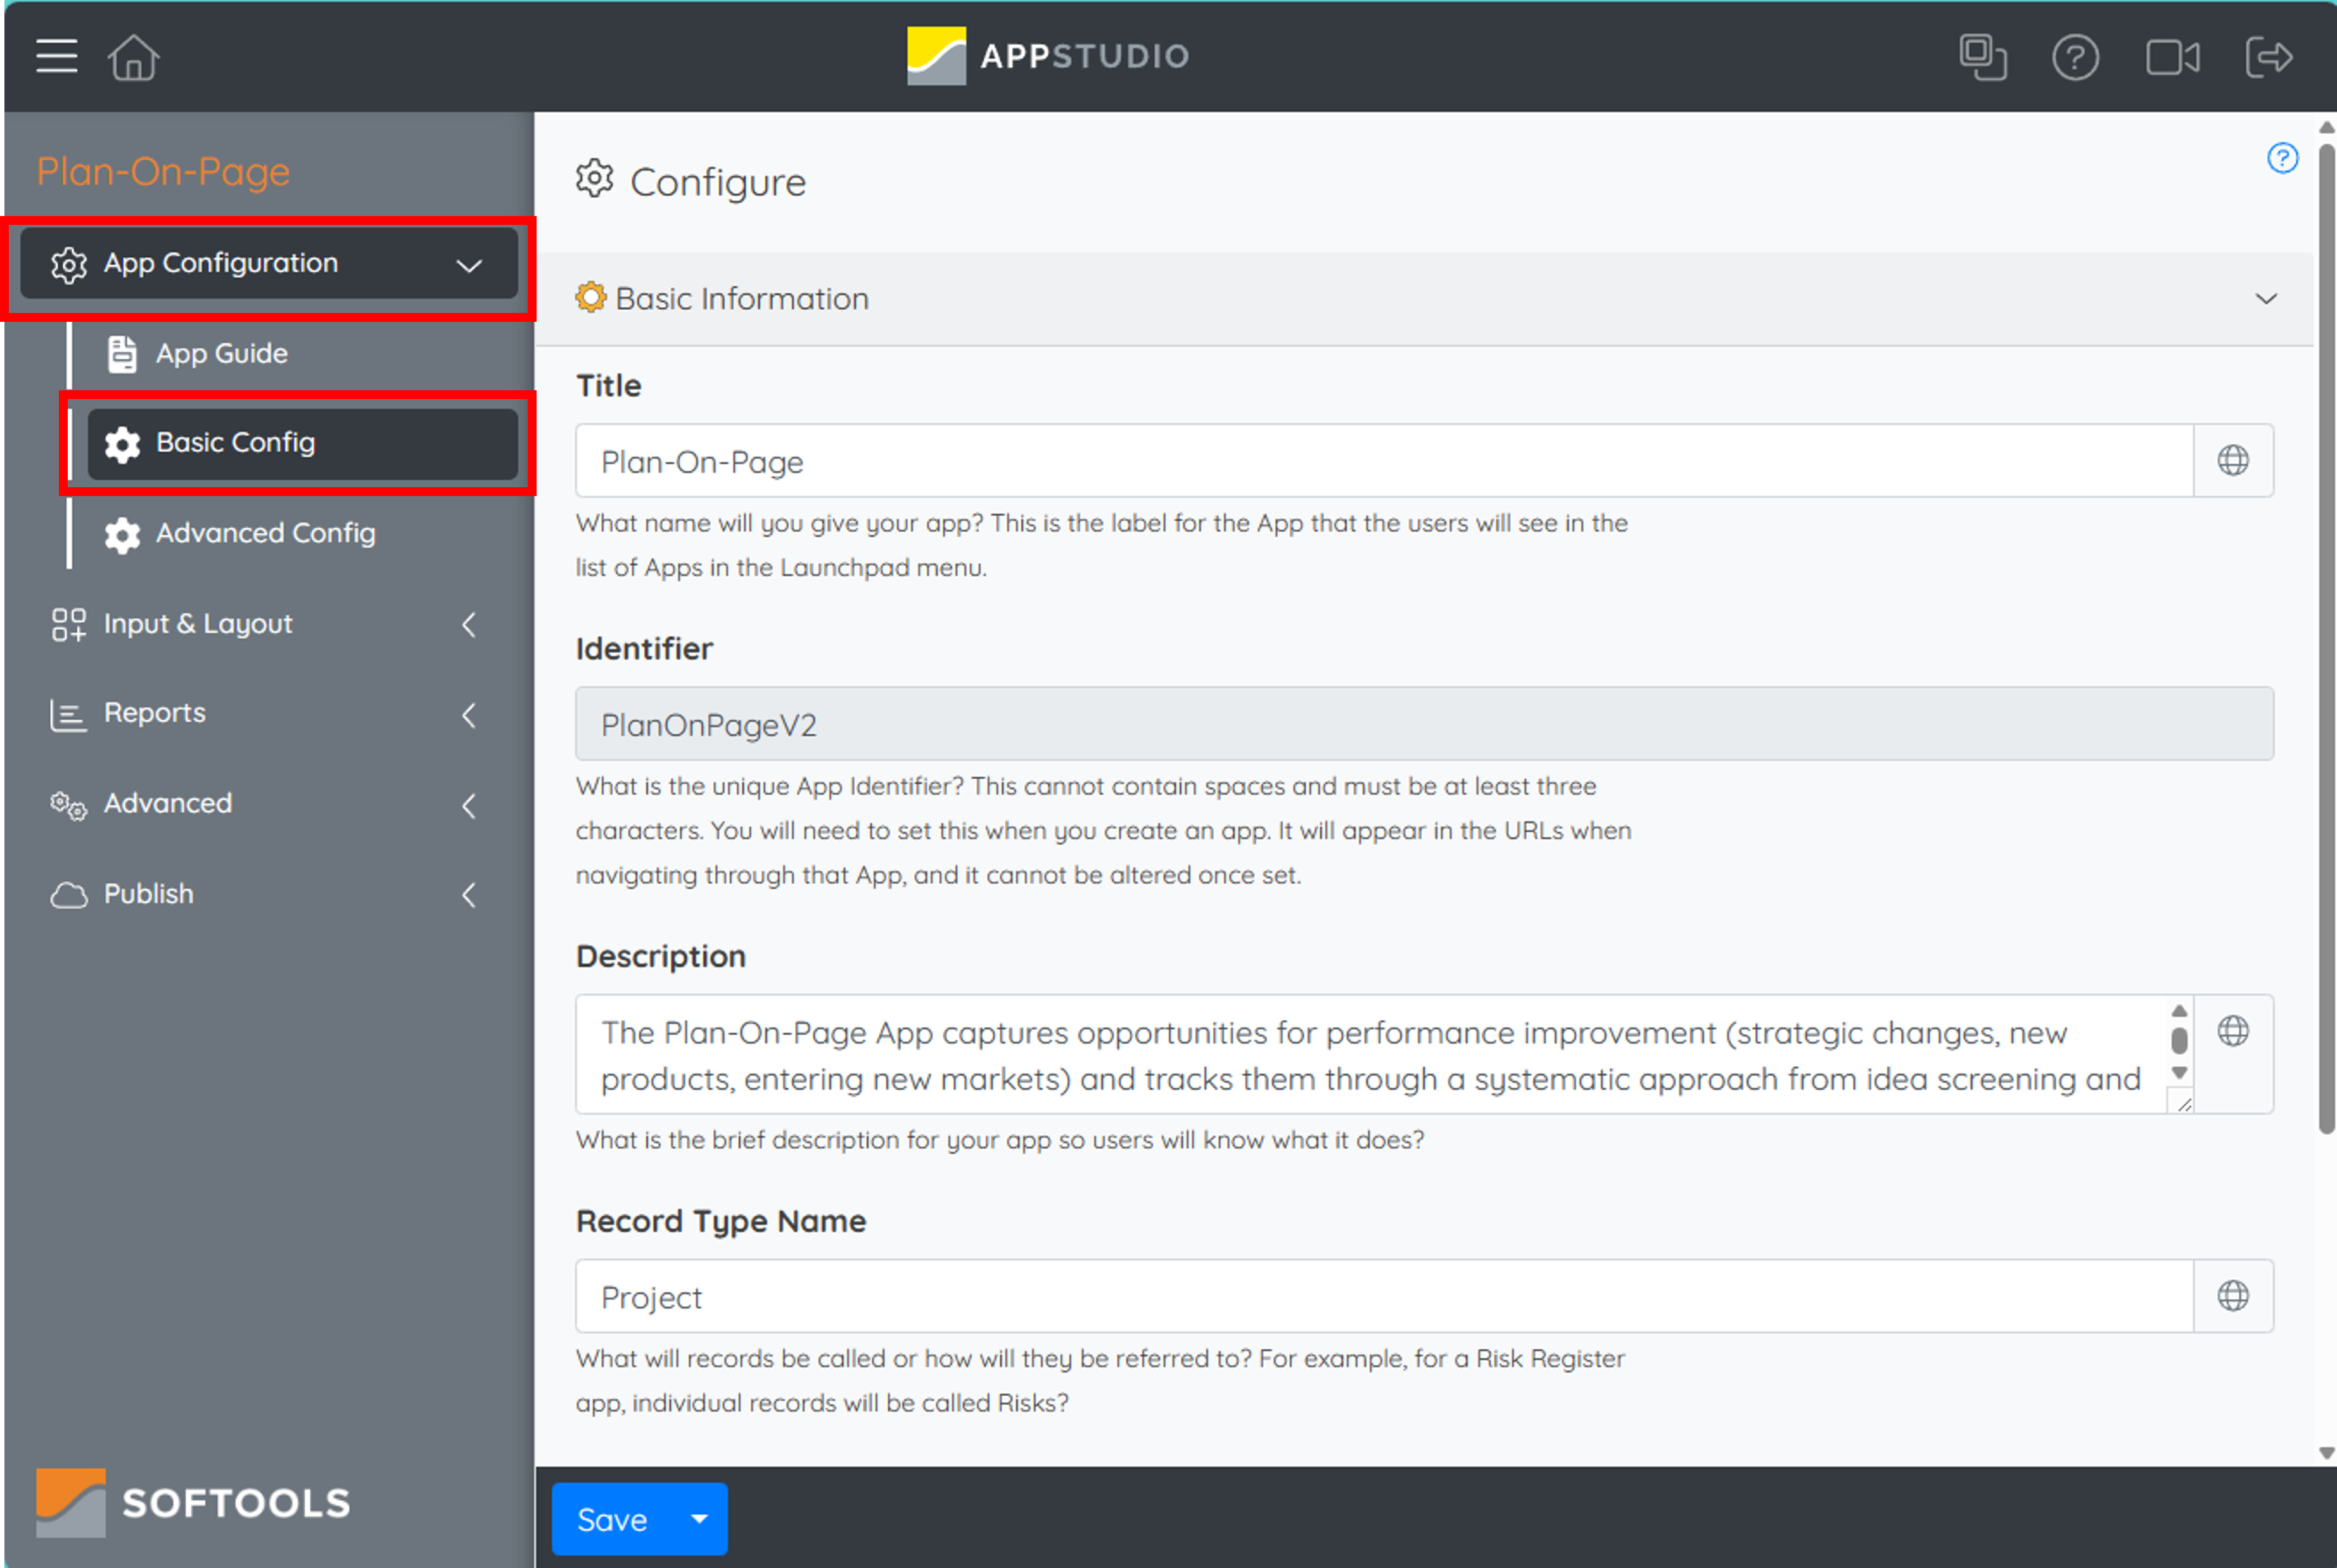2337x1568 pixels.
Task: Collapse the Basic Information section chevron
Action: click(2266, 298)
